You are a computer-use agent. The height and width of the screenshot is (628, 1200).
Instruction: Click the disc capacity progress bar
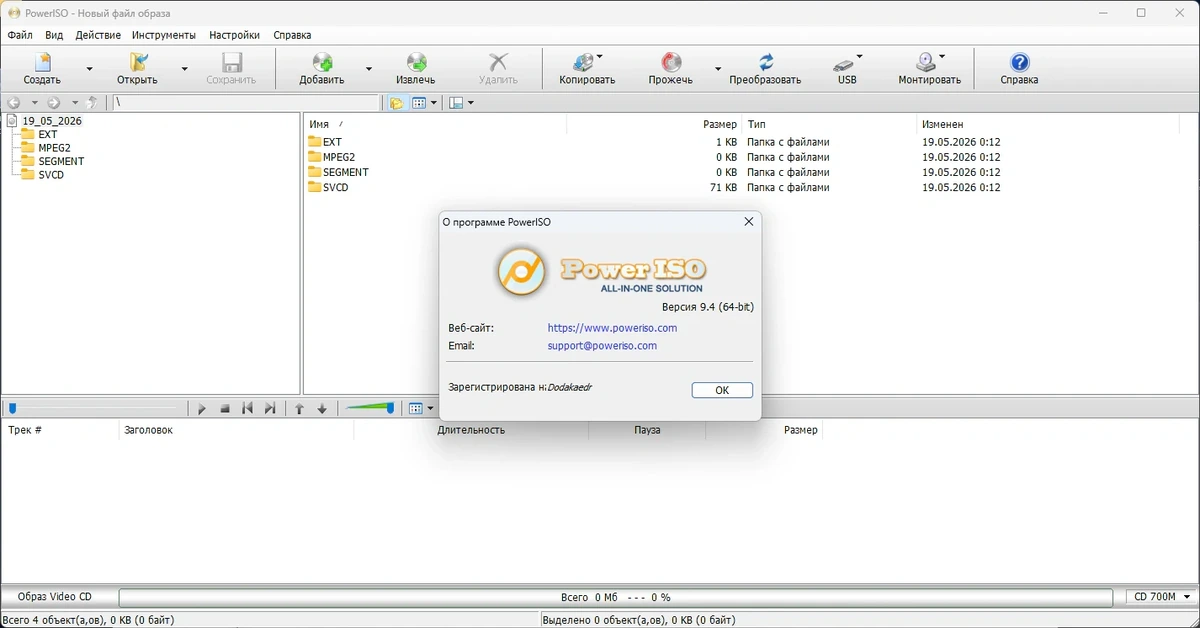[x=615, y=597]
